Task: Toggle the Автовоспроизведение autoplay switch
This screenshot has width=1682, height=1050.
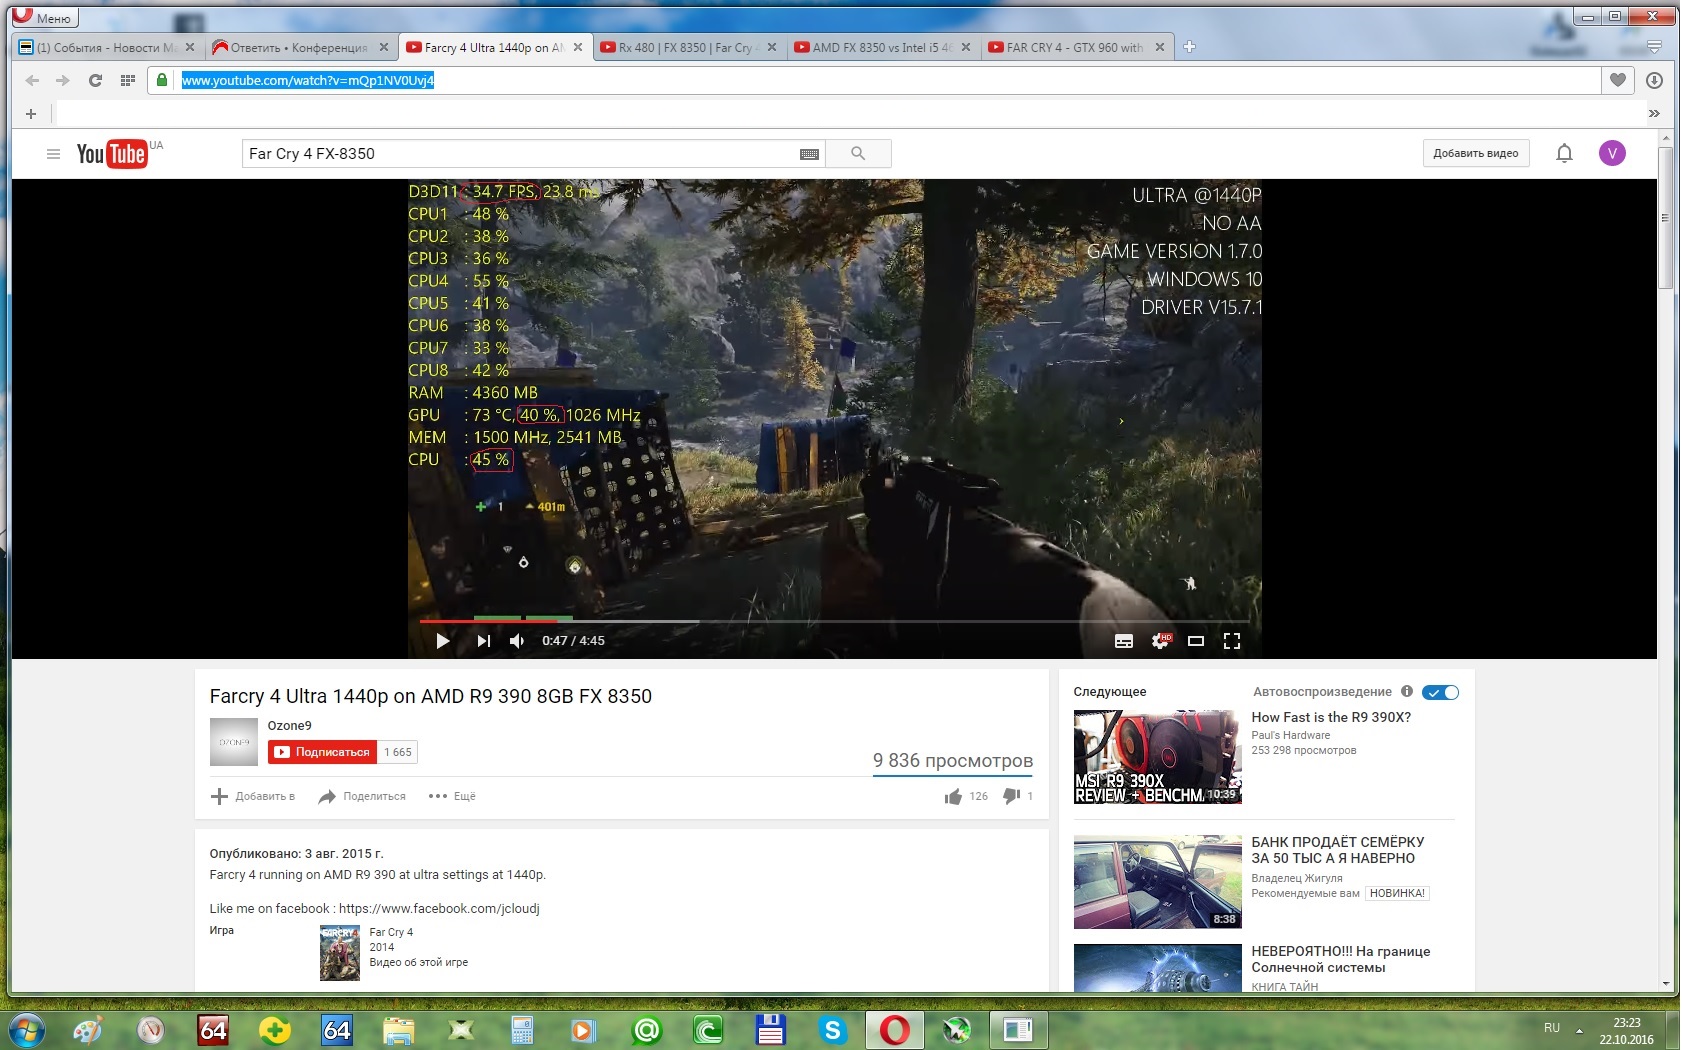Action: [1441, 692]
